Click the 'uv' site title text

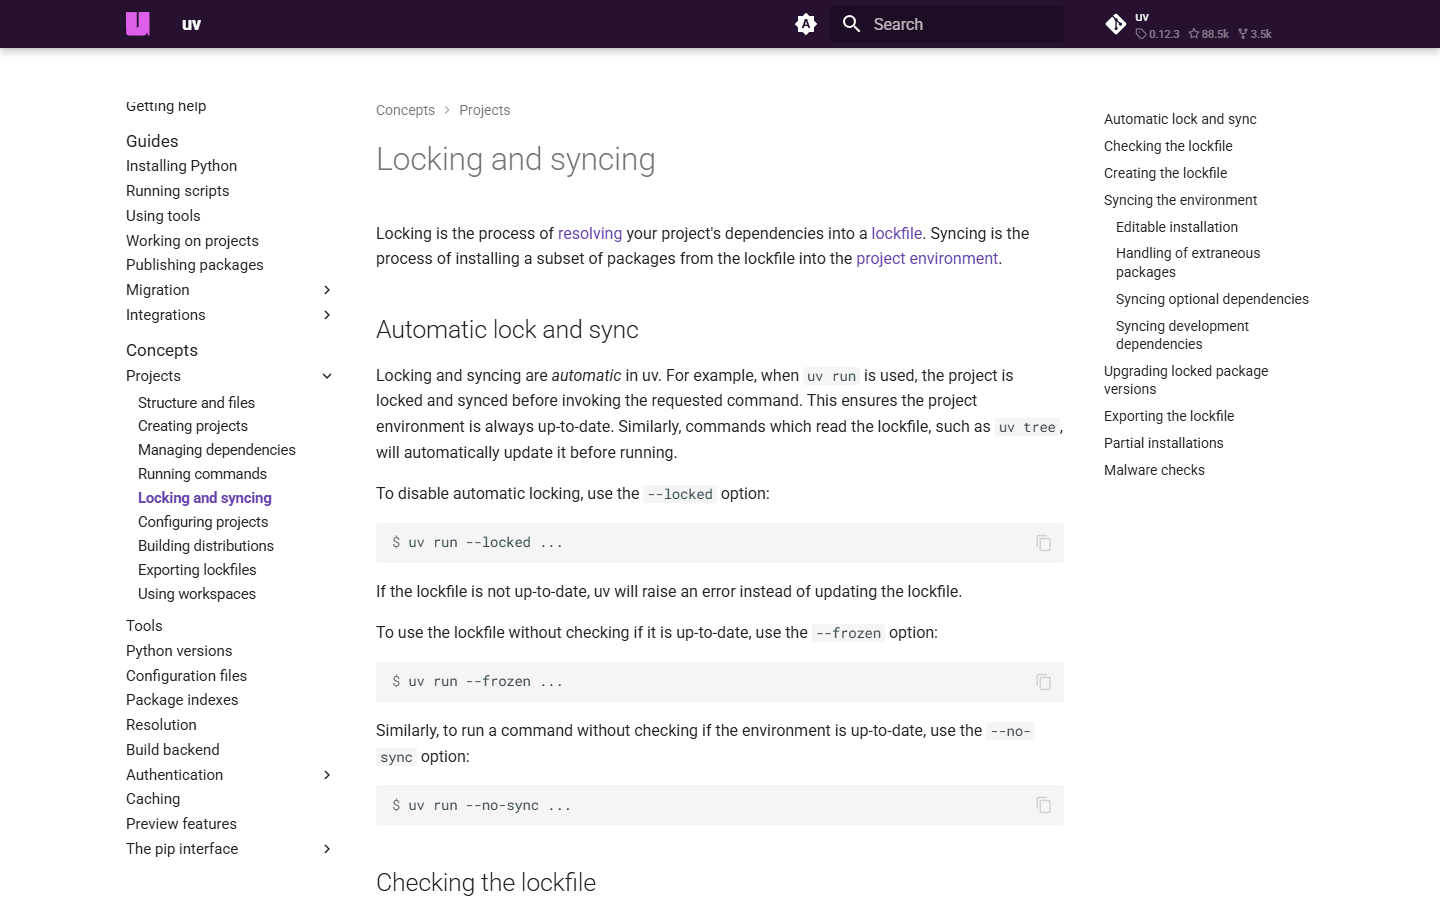click(x=192, y=24)
